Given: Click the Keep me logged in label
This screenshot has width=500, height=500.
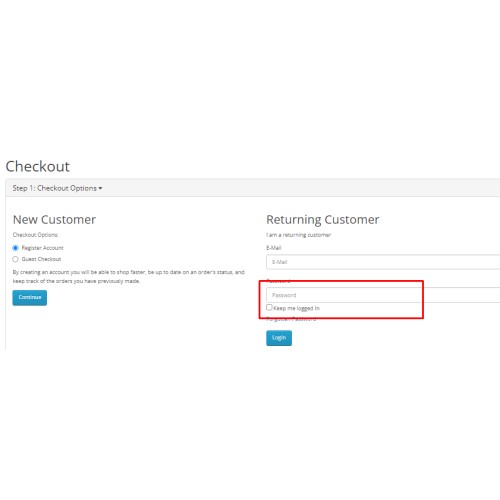Looking at the screenshot, I should [x=296, y=308].
